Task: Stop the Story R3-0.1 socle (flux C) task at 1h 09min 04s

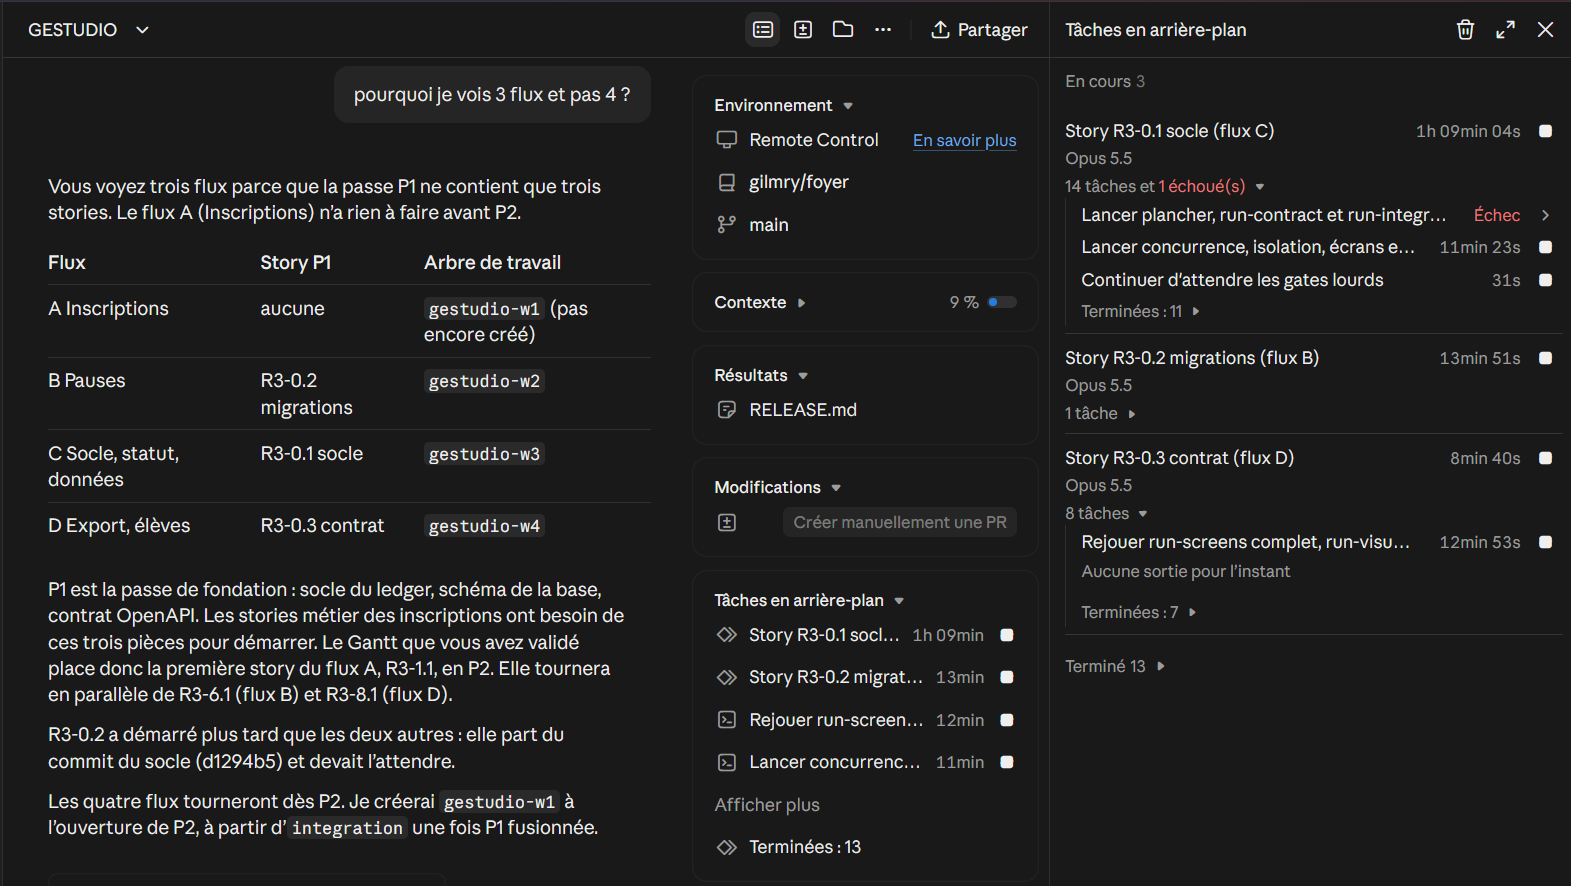Action: click(x=1545, y=131)
